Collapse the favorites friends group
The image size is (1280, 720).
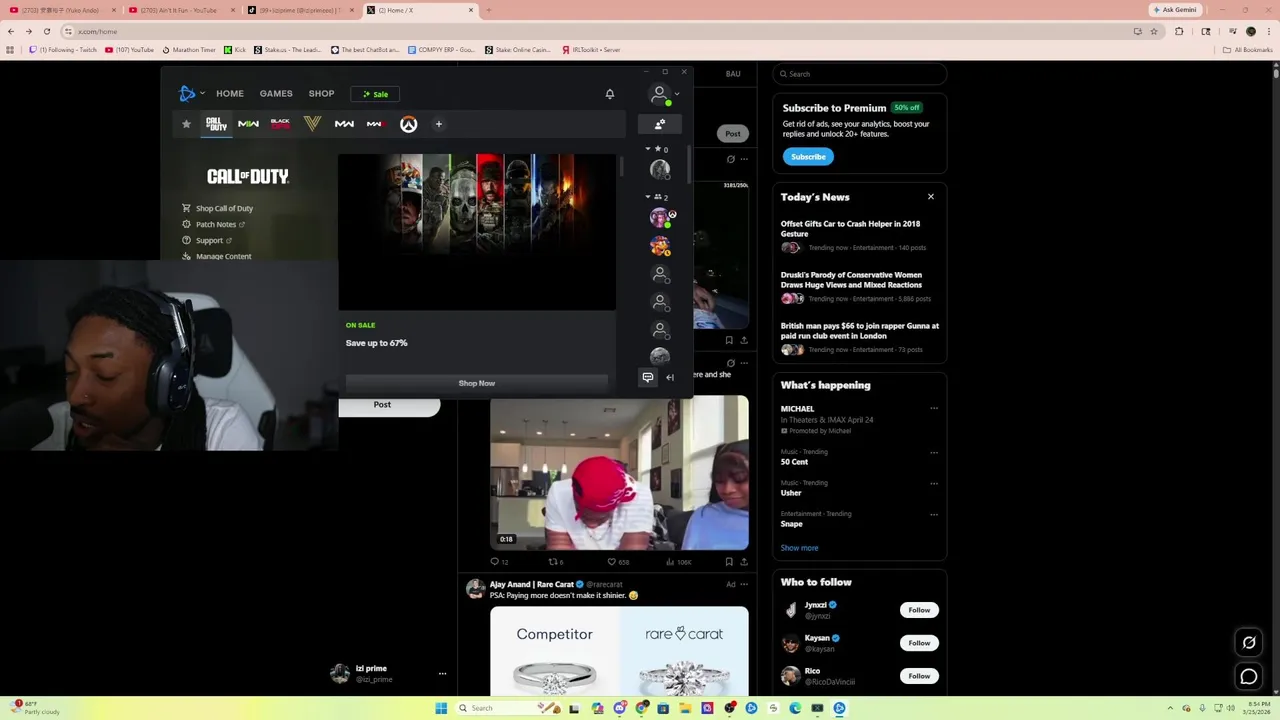click(647, 149)
